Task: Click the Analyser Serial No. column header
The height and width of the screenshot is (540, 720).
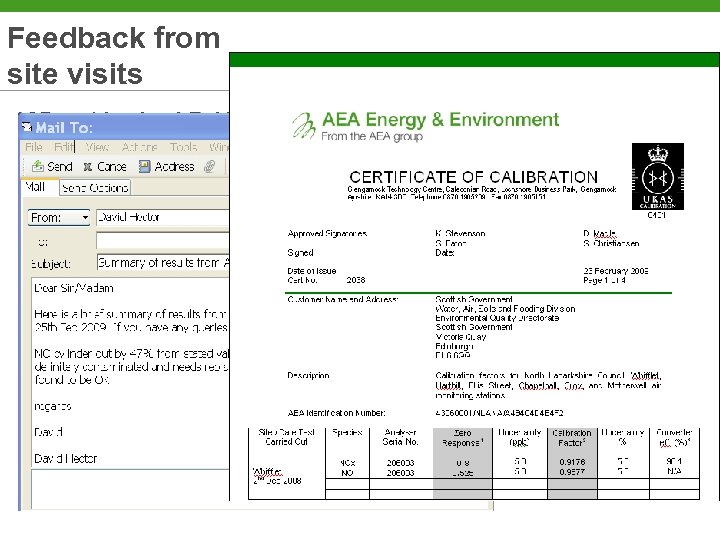Action: pyautogui.click(x=400, y=437)
